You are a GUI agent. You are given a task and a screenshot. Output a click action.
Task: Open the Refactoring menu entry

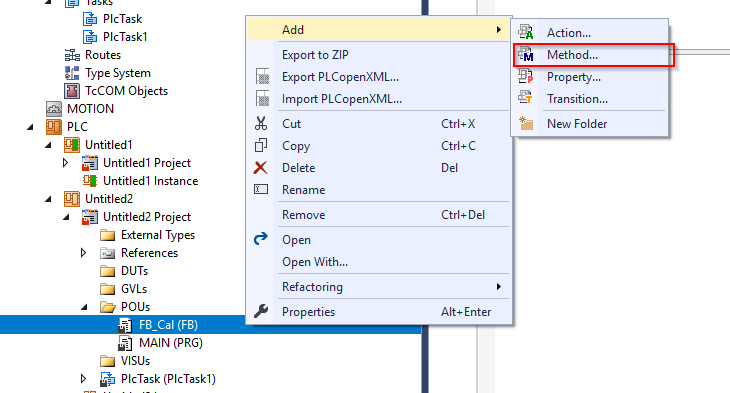point(379,287)
